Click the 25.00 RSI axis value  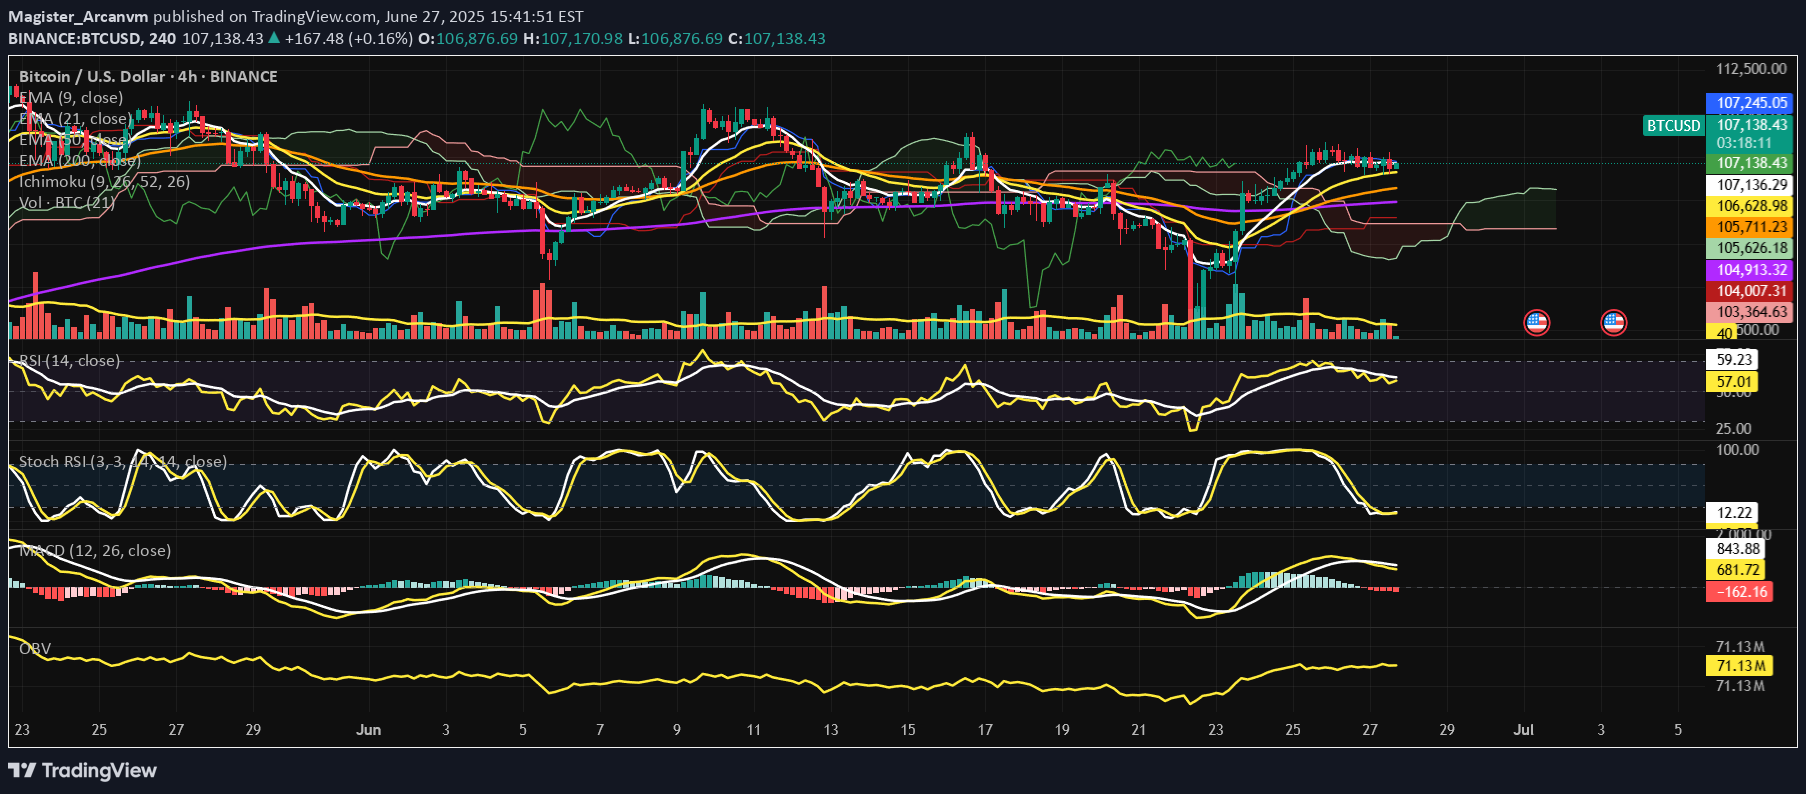[x=1734, y=428]
